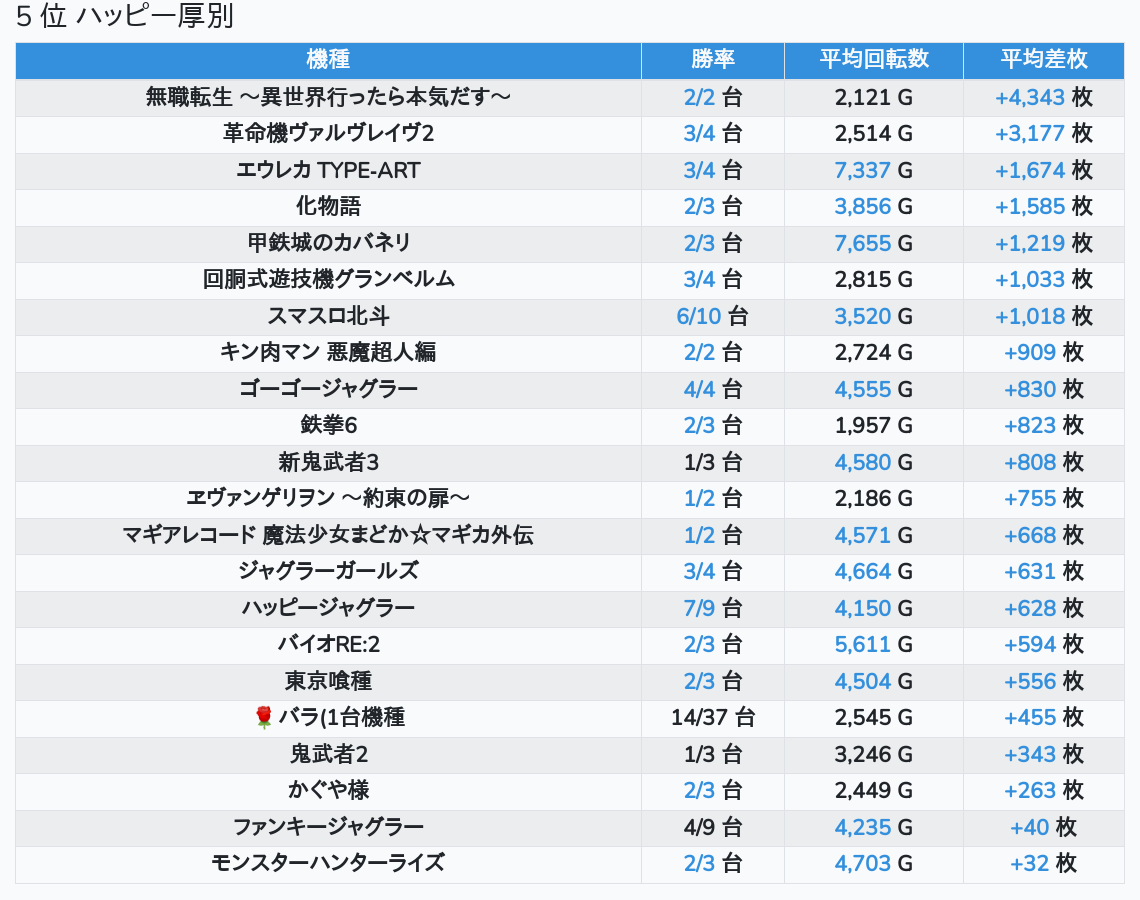Click the 勝率 column header
Screen dimensions: 1140x900
(x=712, y=60)
